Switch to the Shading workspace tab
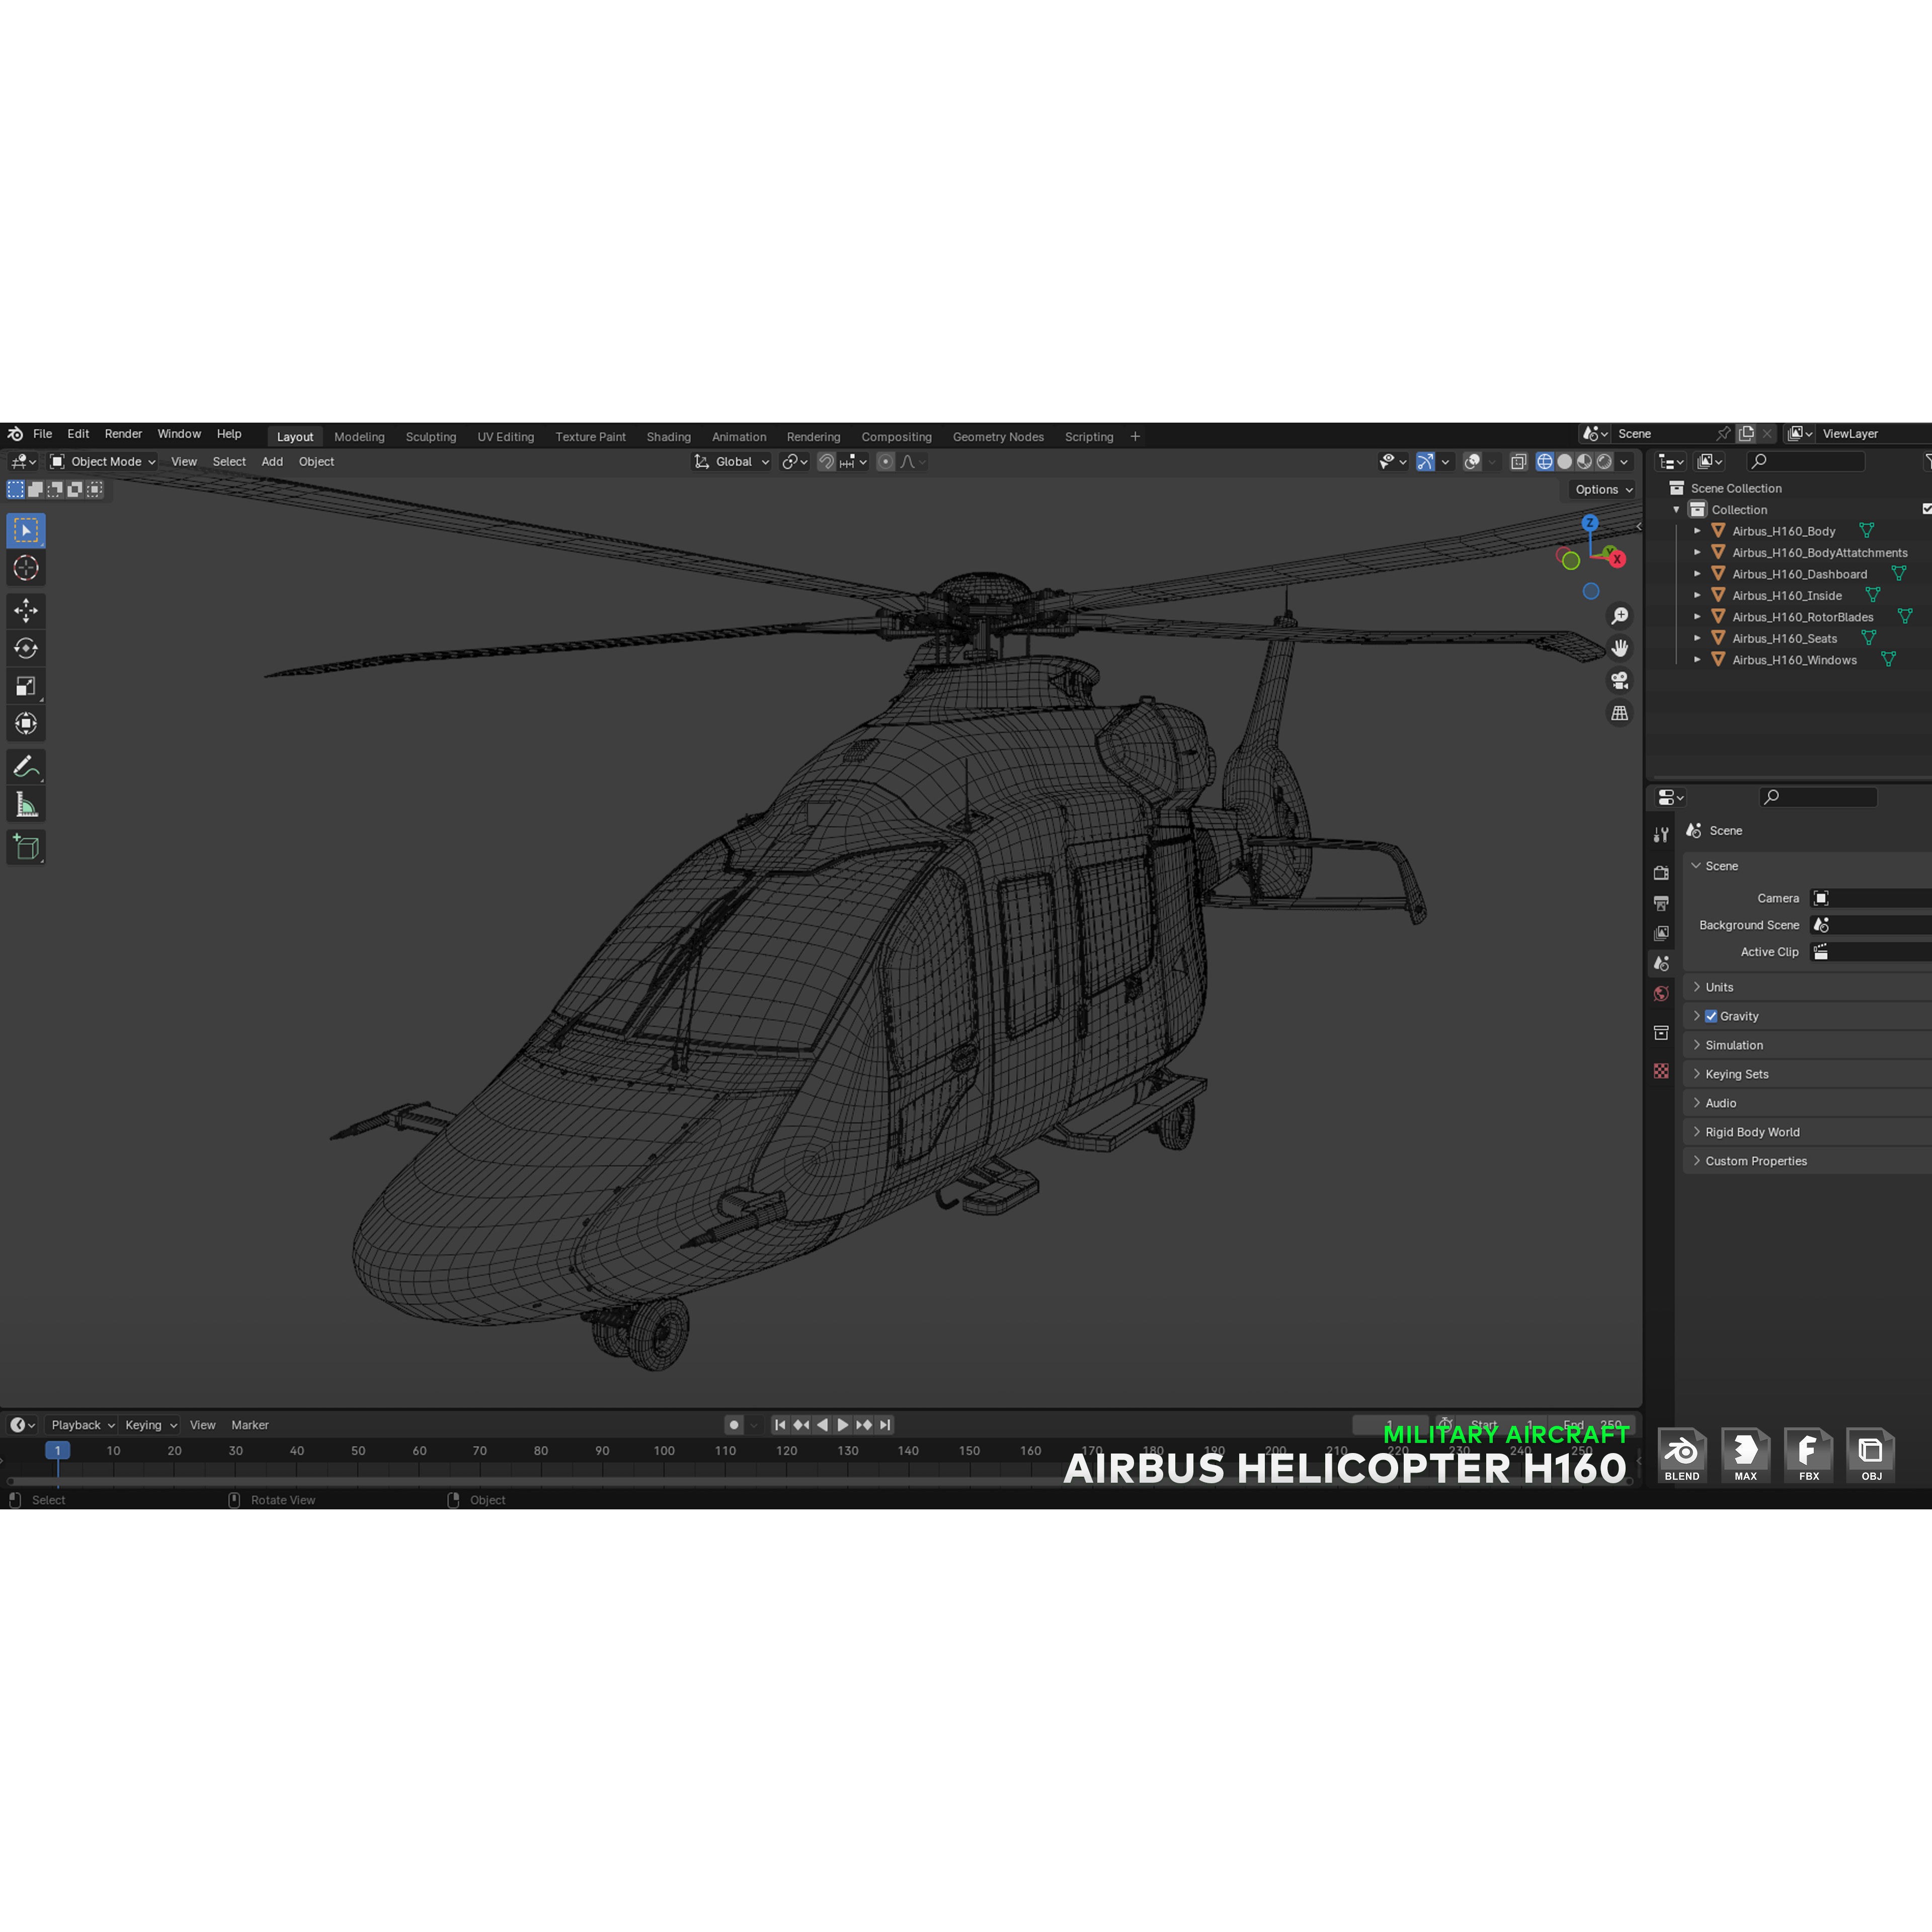Image resolution: width=1932 pixels, height=1932 pixels. [668, 436]
